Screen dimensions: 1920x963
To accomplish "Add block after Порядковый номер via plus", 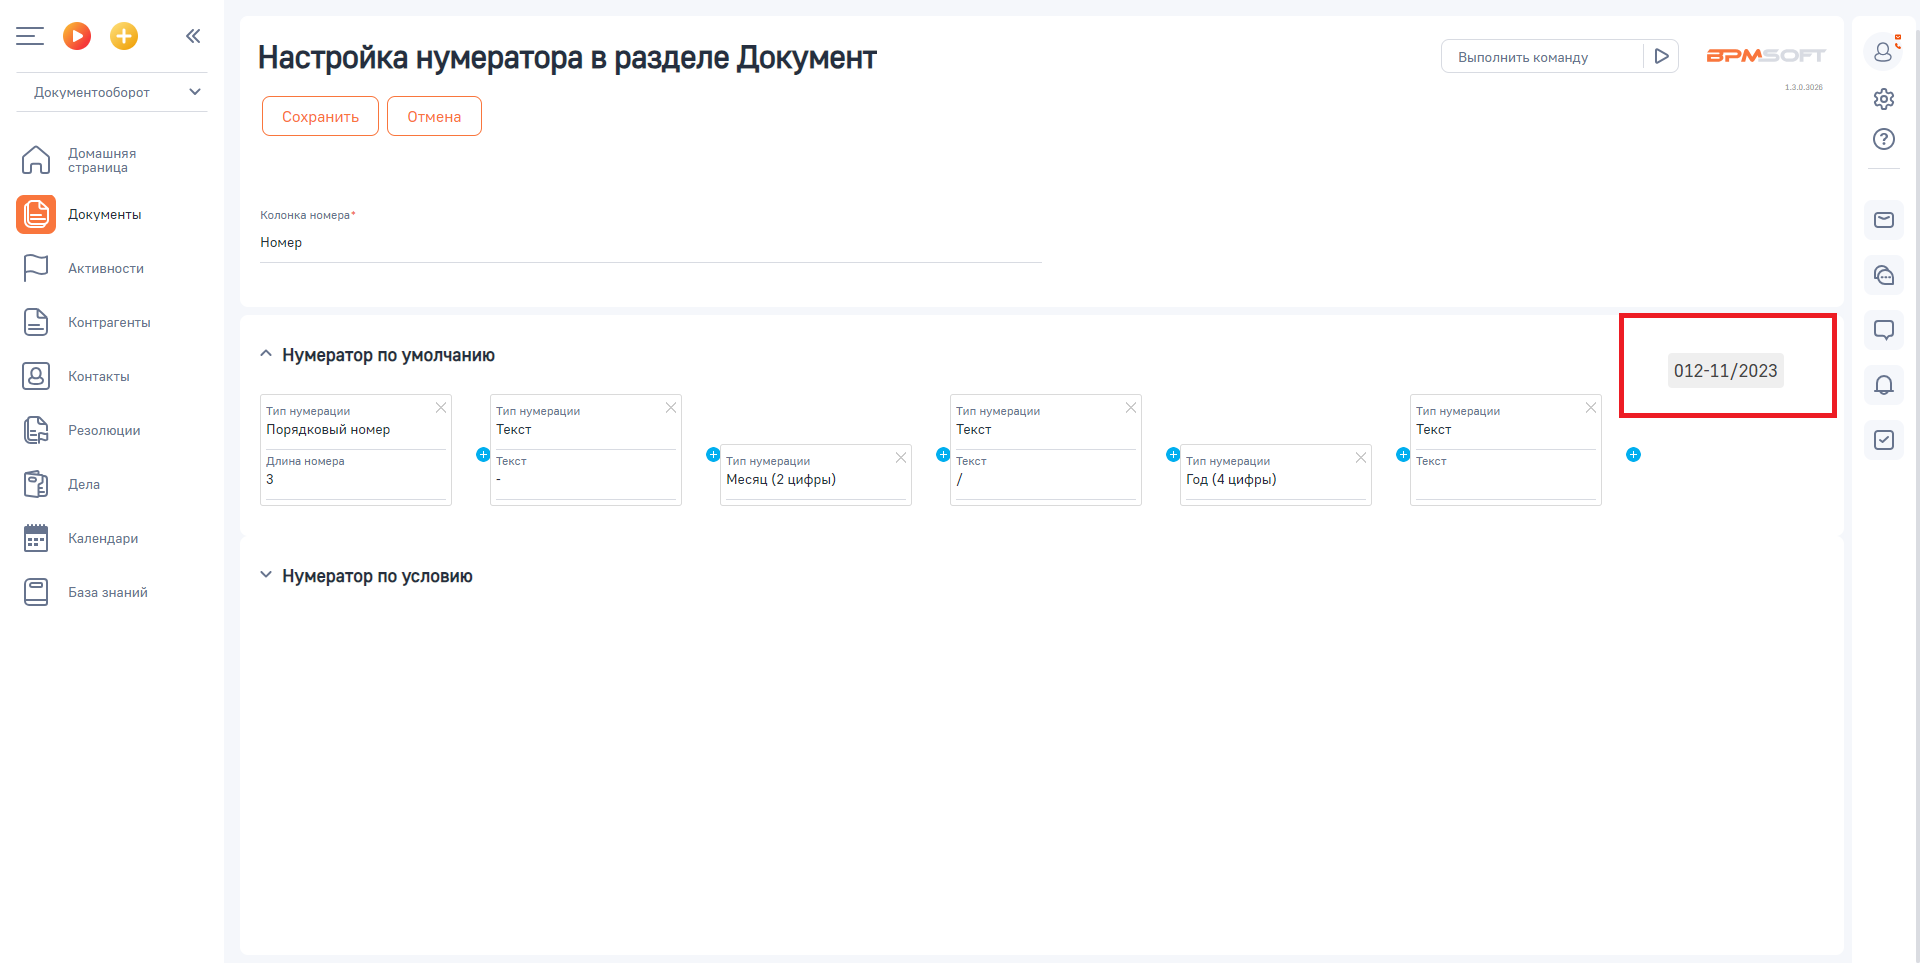I will pyautogui.click(x=483, y=454).
